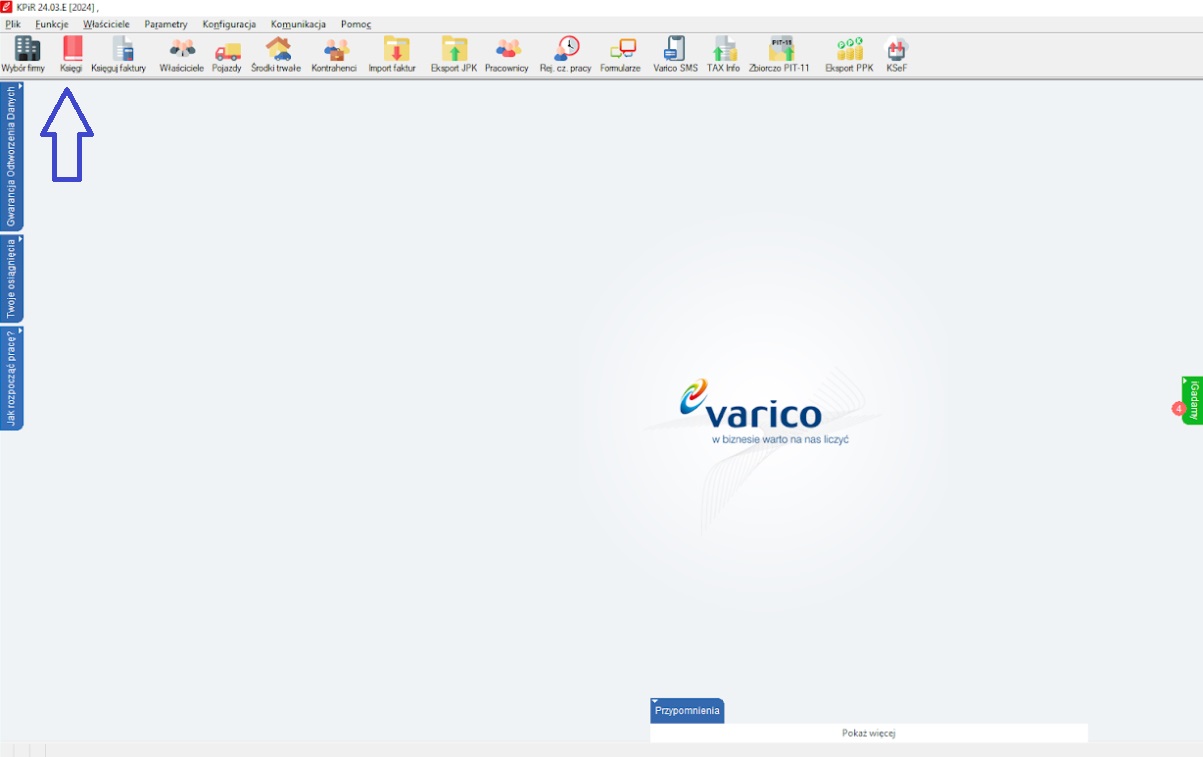Click the Księguj faktury icon
Image resolution: width=1203 pixels, height=757 pixels.
click(119, 55)
